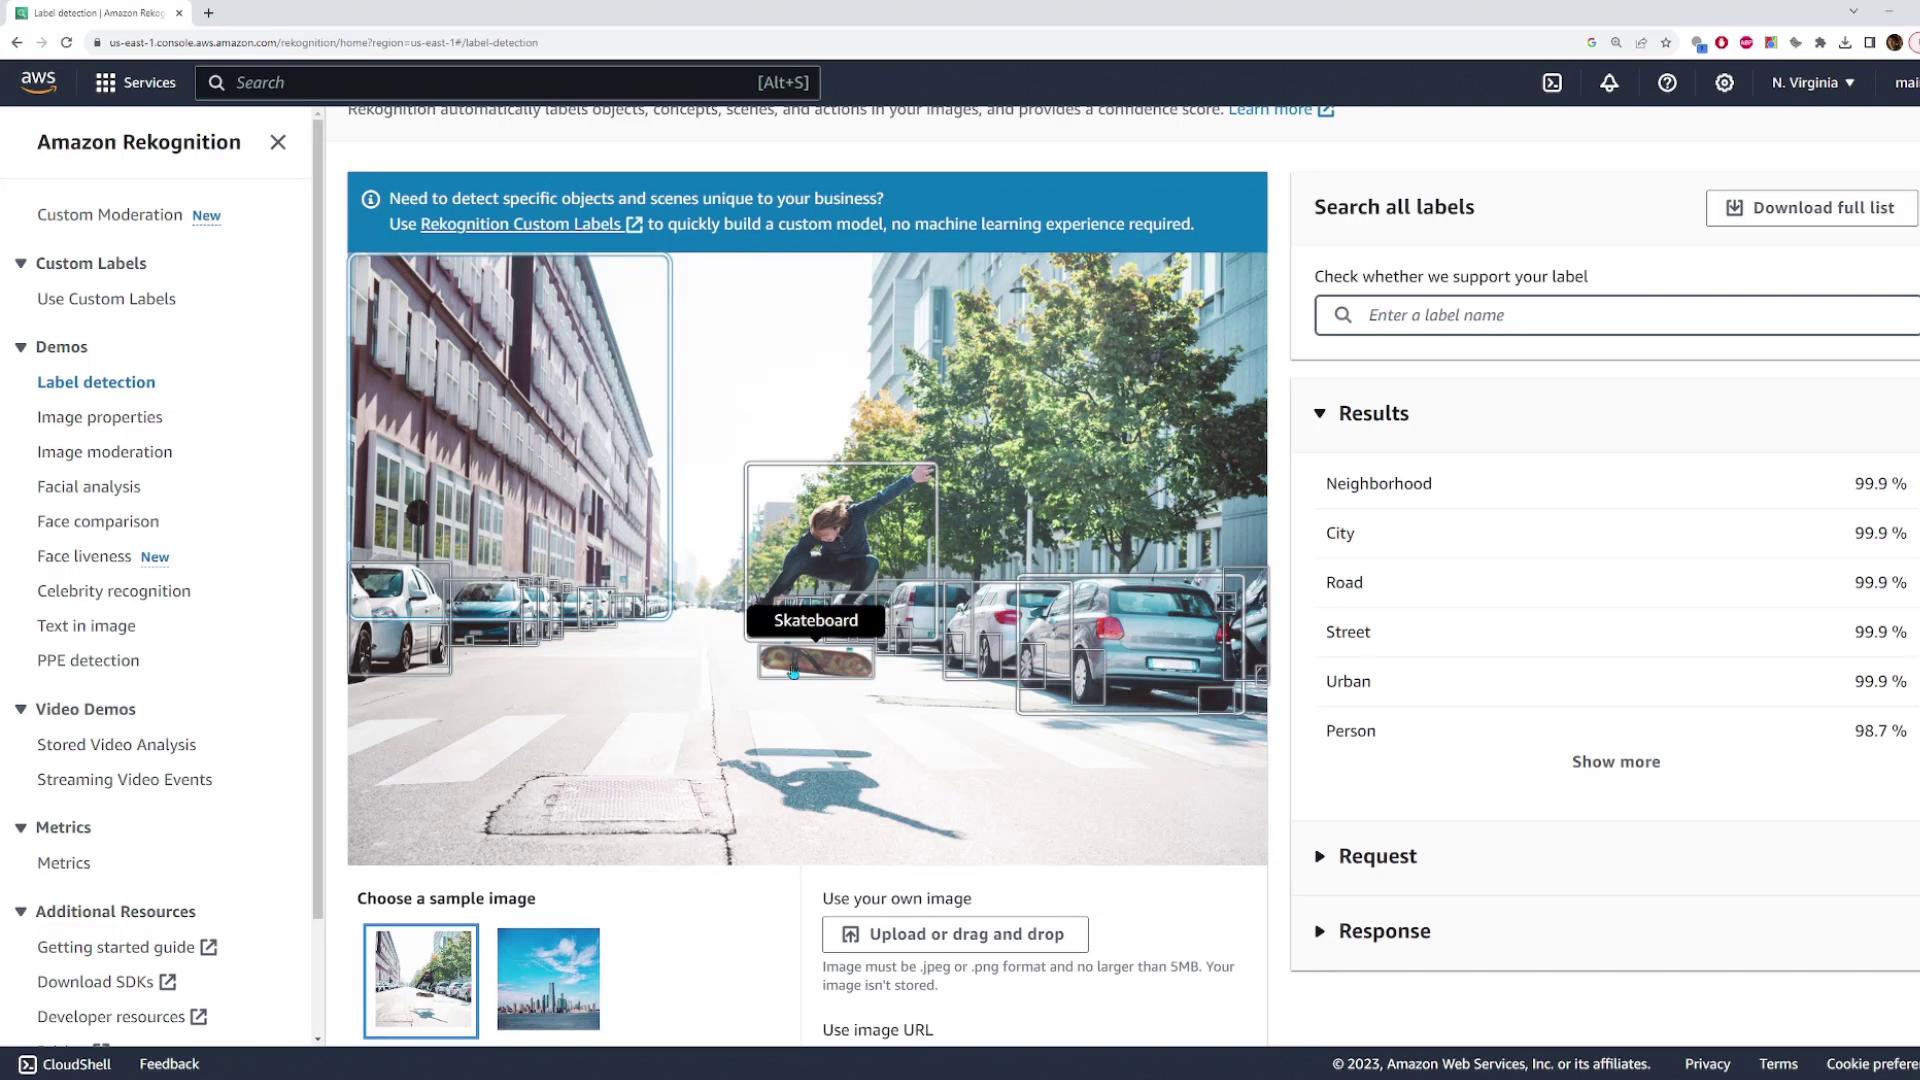Open the help question mark icon
Viewport: 1920px width, 1080px height.
pyautogui.click(x=1667, y=83)
